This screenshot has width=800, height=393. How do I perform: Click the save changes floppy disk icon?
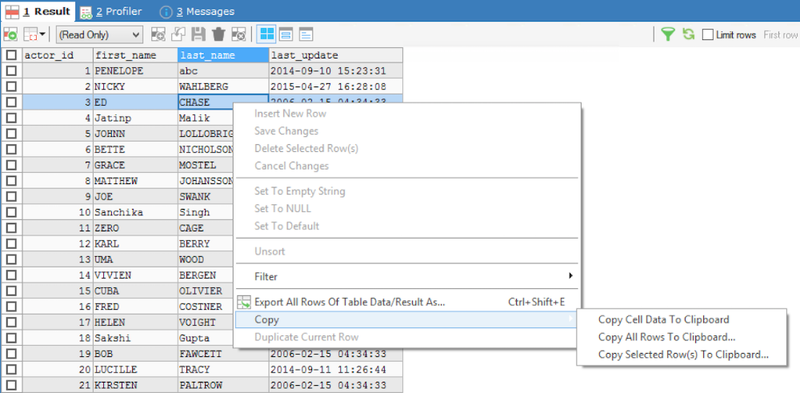point(198,35)
